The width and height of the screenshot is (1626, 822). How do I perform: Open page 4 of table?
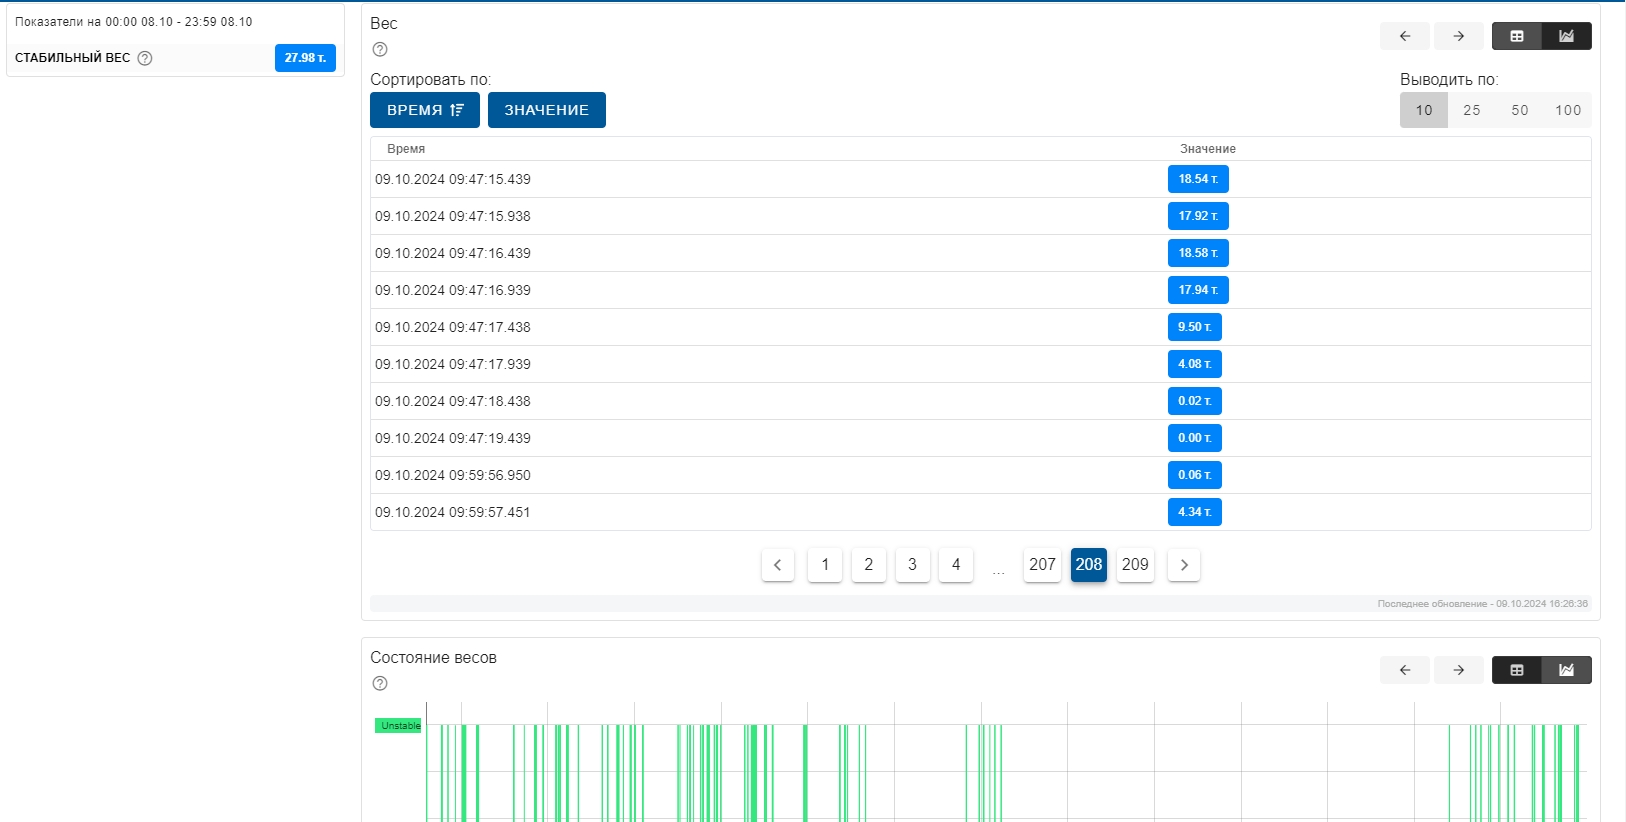click(x=956, y=565)
